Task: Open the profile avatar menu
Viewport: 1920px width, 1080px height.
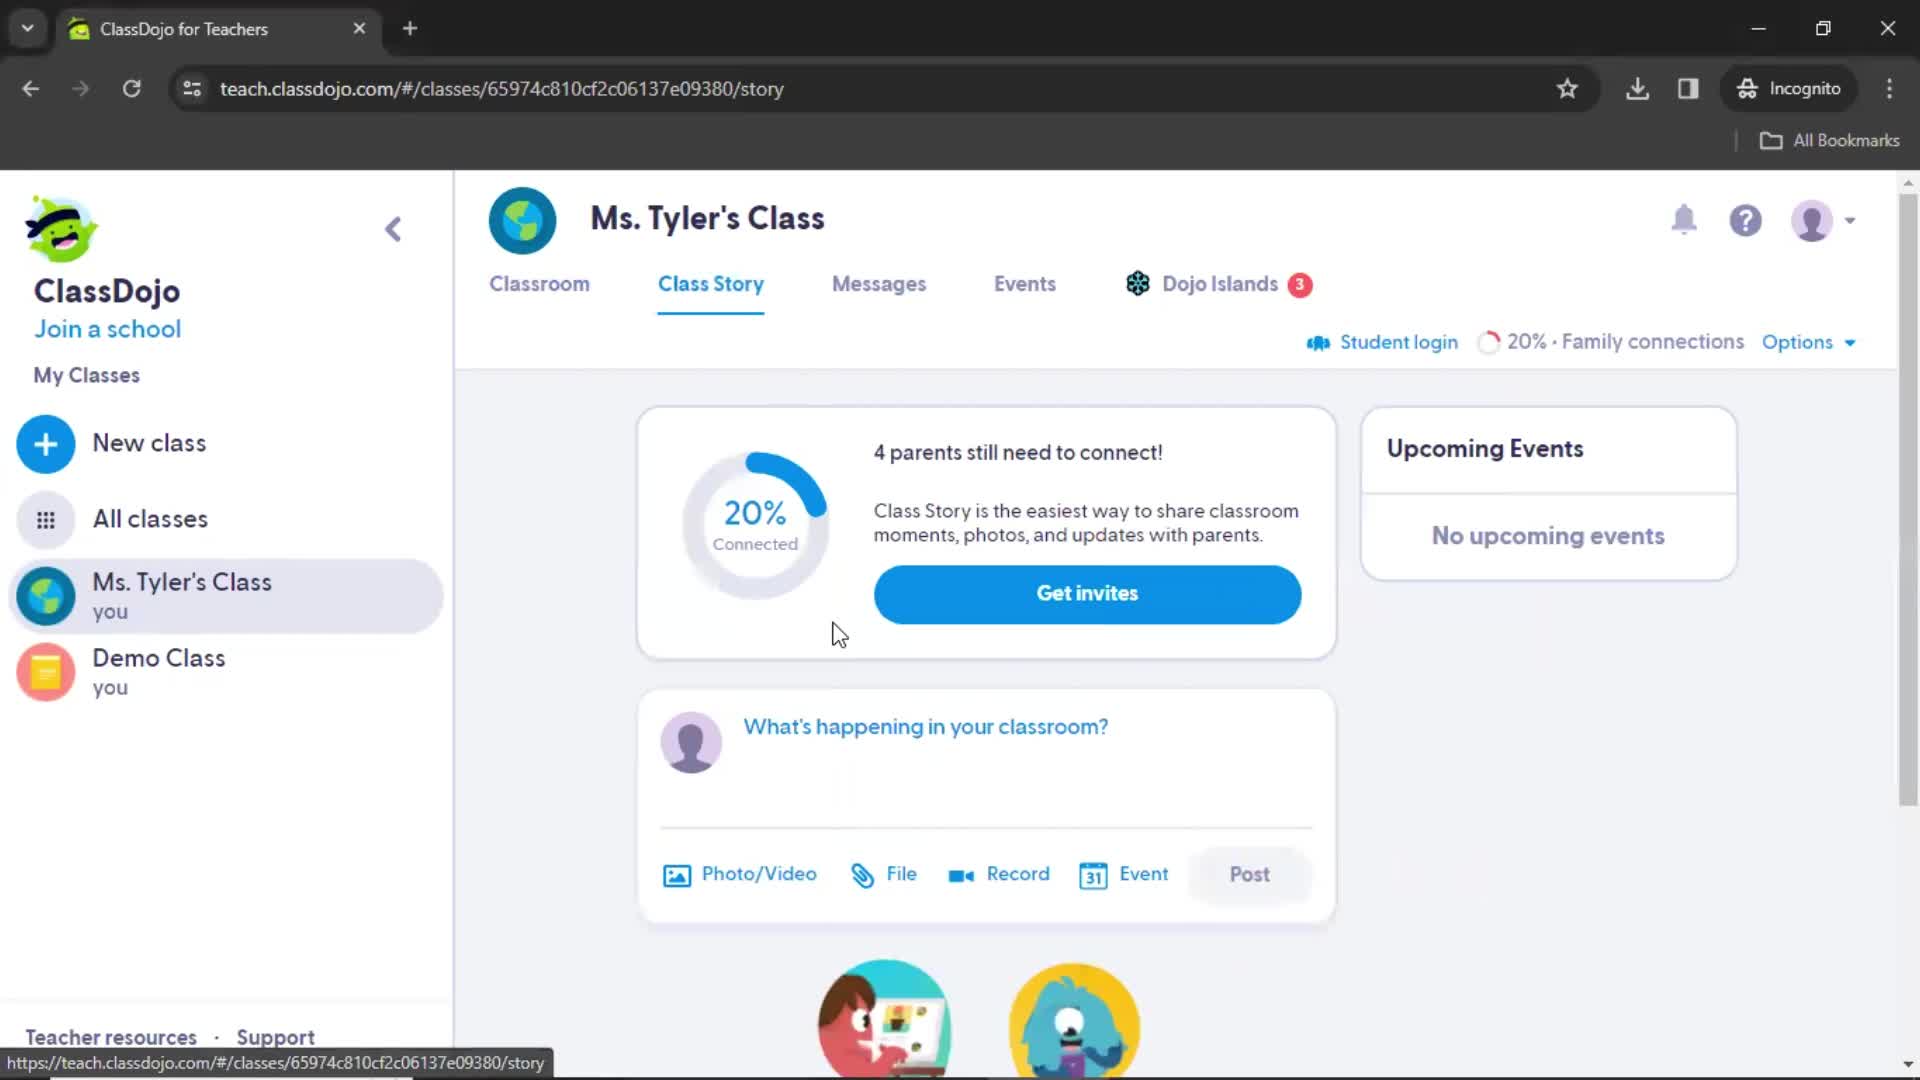Action: pyautogui.click(x=1822, y=221)
